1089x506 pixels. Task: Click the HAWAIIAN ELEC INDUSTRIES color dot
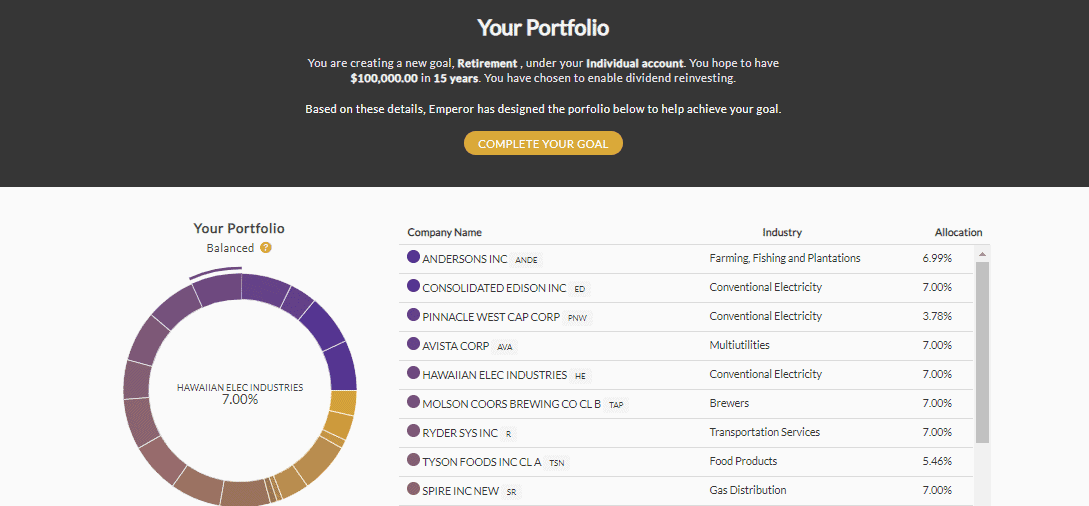(413, 373)
